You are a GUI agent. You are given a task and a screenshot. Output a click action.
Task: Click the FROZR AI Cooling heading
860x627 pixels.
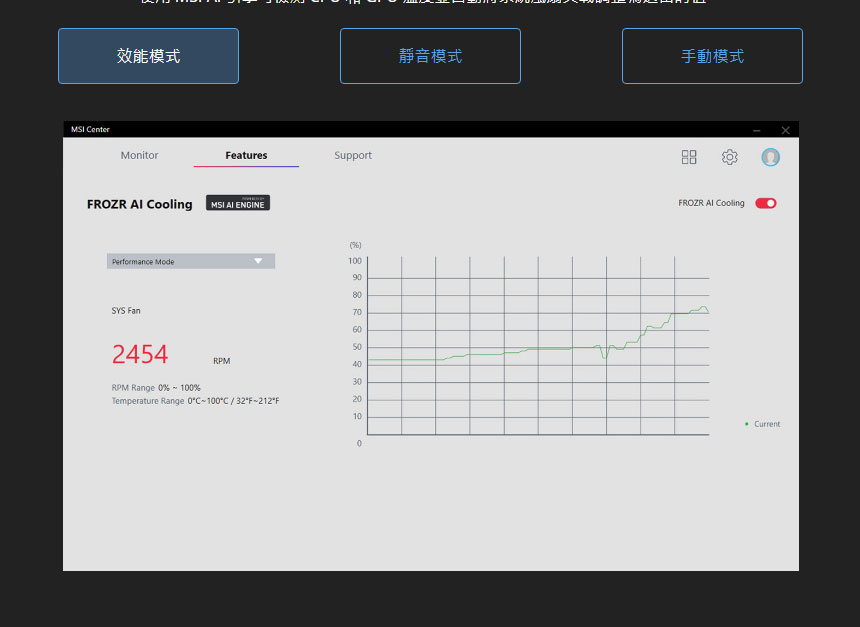click(x=140, y=204)
